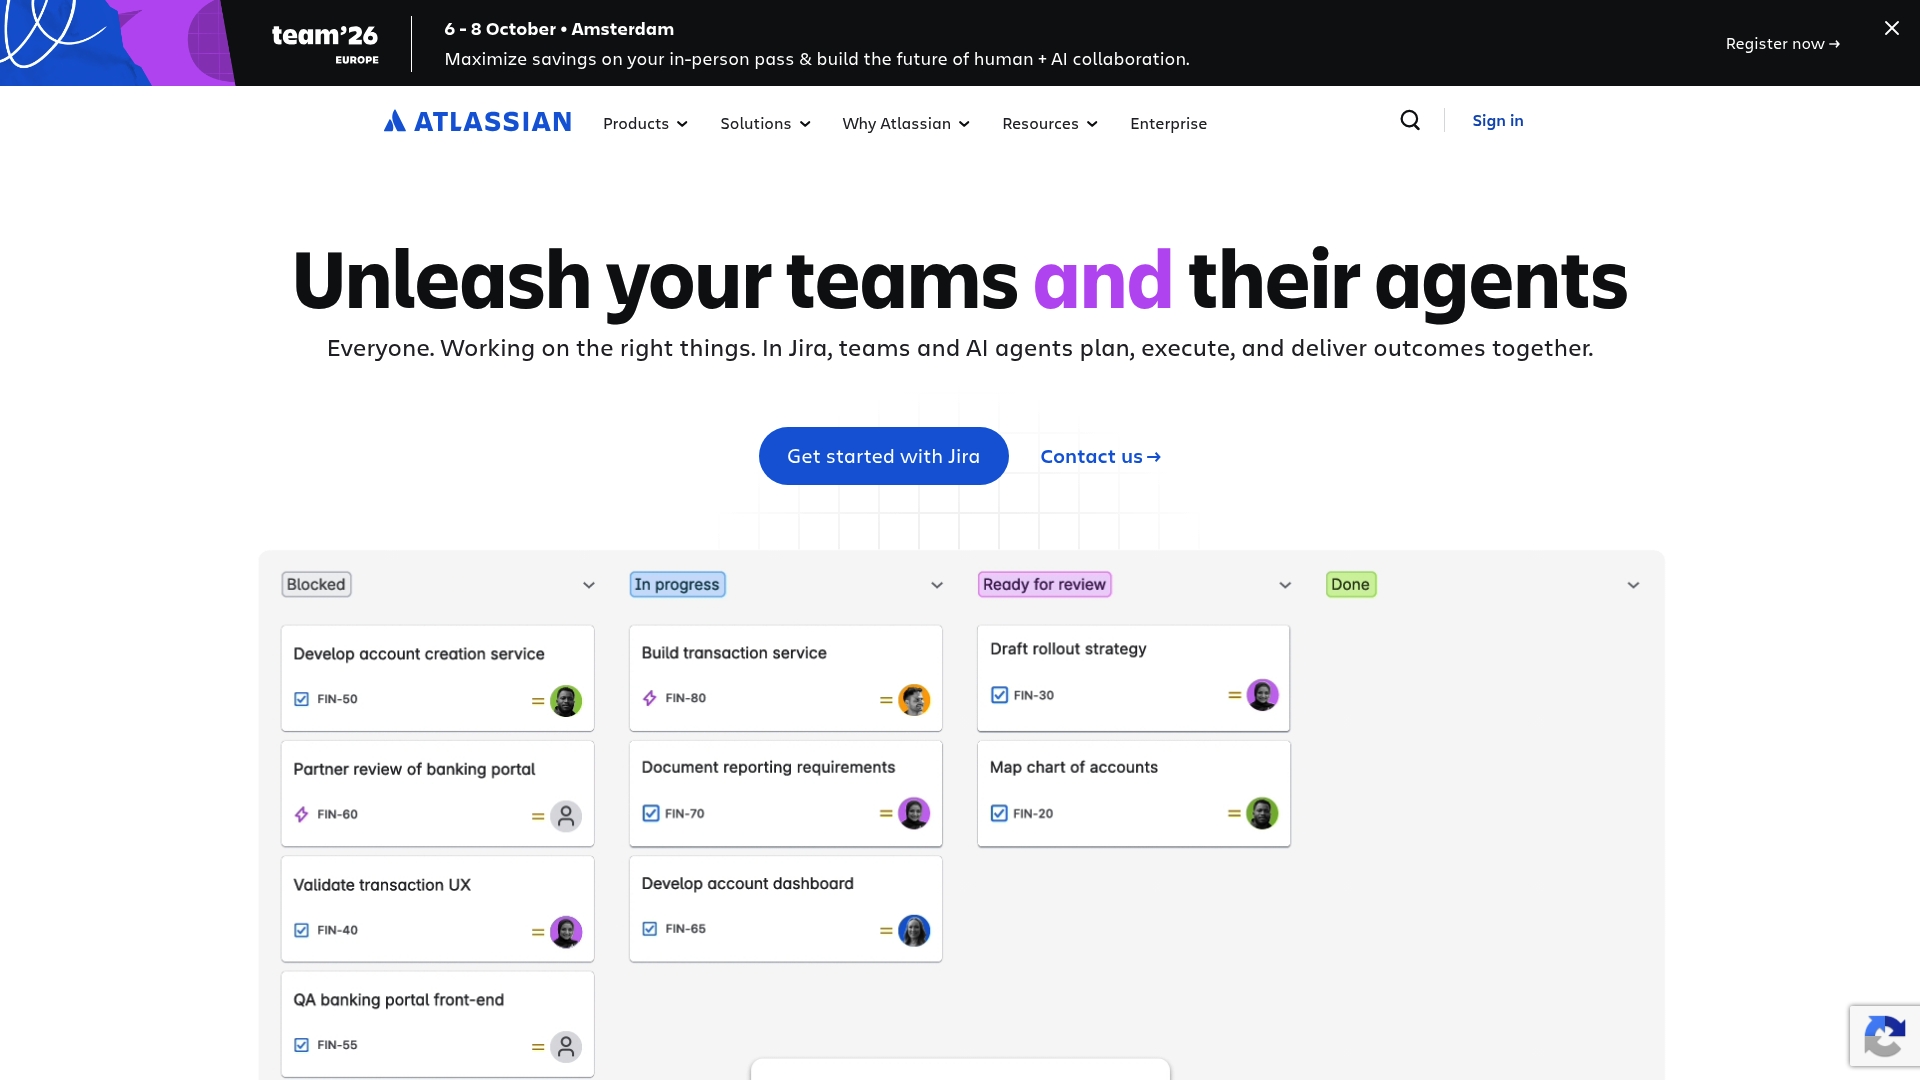Viewport: 1920px width, 1080px height.
Task: Click Register now in the banner
Action: coord(1782,43)
